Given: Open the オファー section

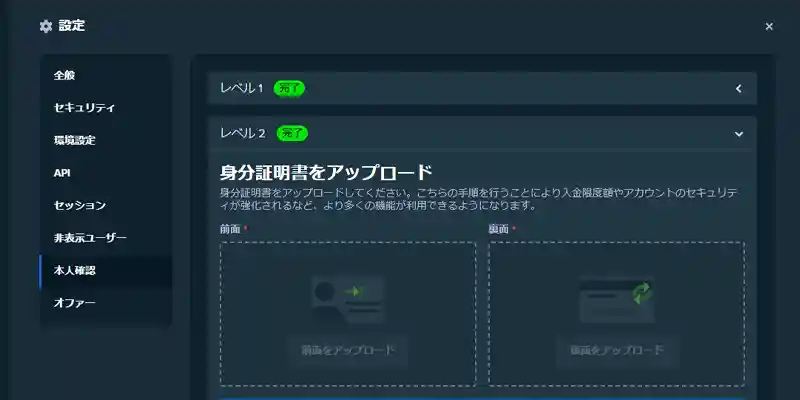Looking at the screenshot, I should point(75,302).
